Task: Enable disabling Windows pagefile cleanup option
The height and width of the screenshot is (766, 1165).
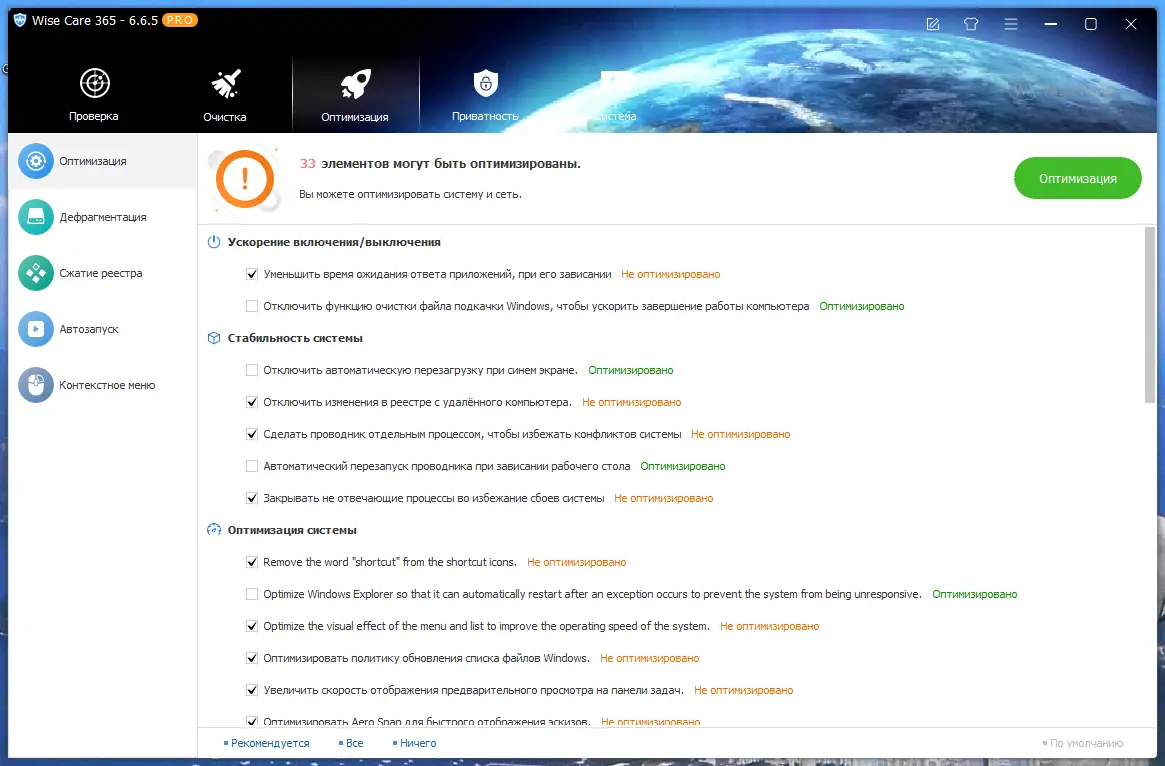Action: pos(252,305)
